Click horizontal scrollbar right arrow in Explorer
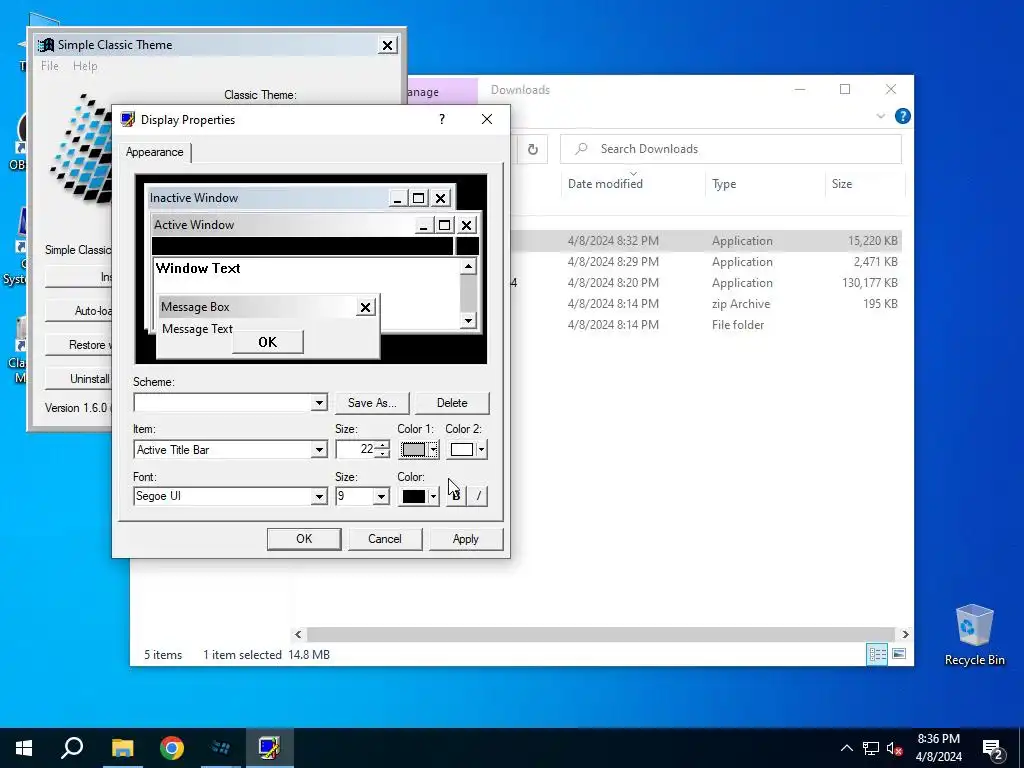This screenshot has width=1024, height=768. point(905,634)
